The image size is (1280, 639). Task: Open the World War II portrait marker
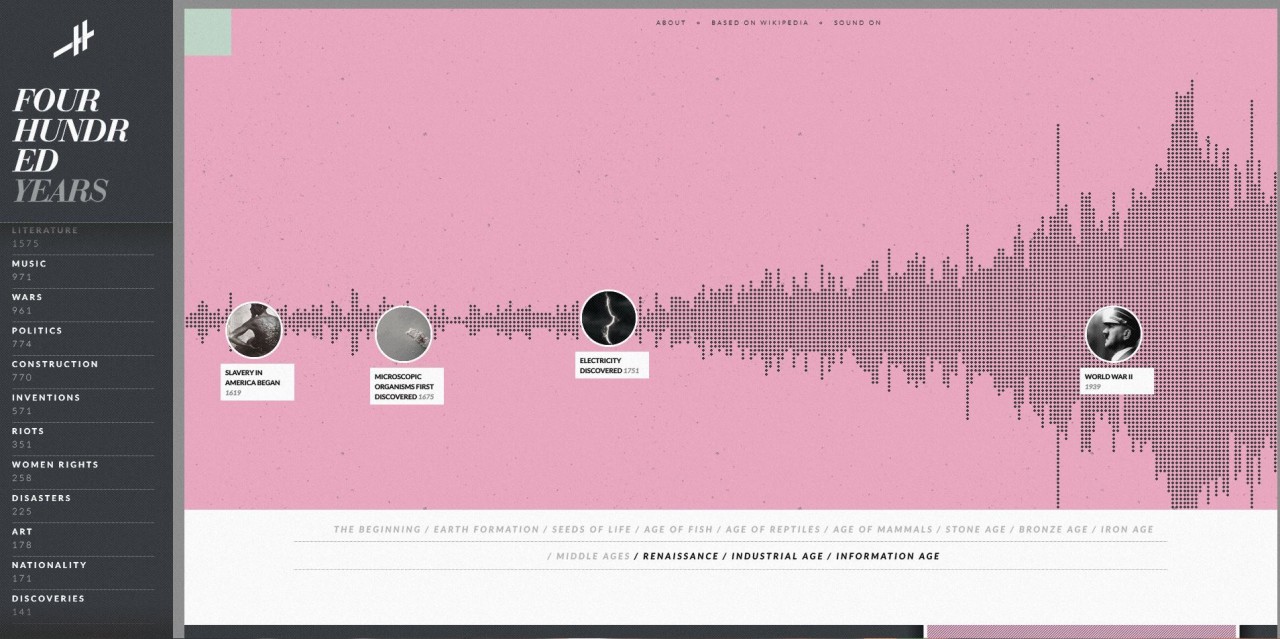coord(1113,334)
